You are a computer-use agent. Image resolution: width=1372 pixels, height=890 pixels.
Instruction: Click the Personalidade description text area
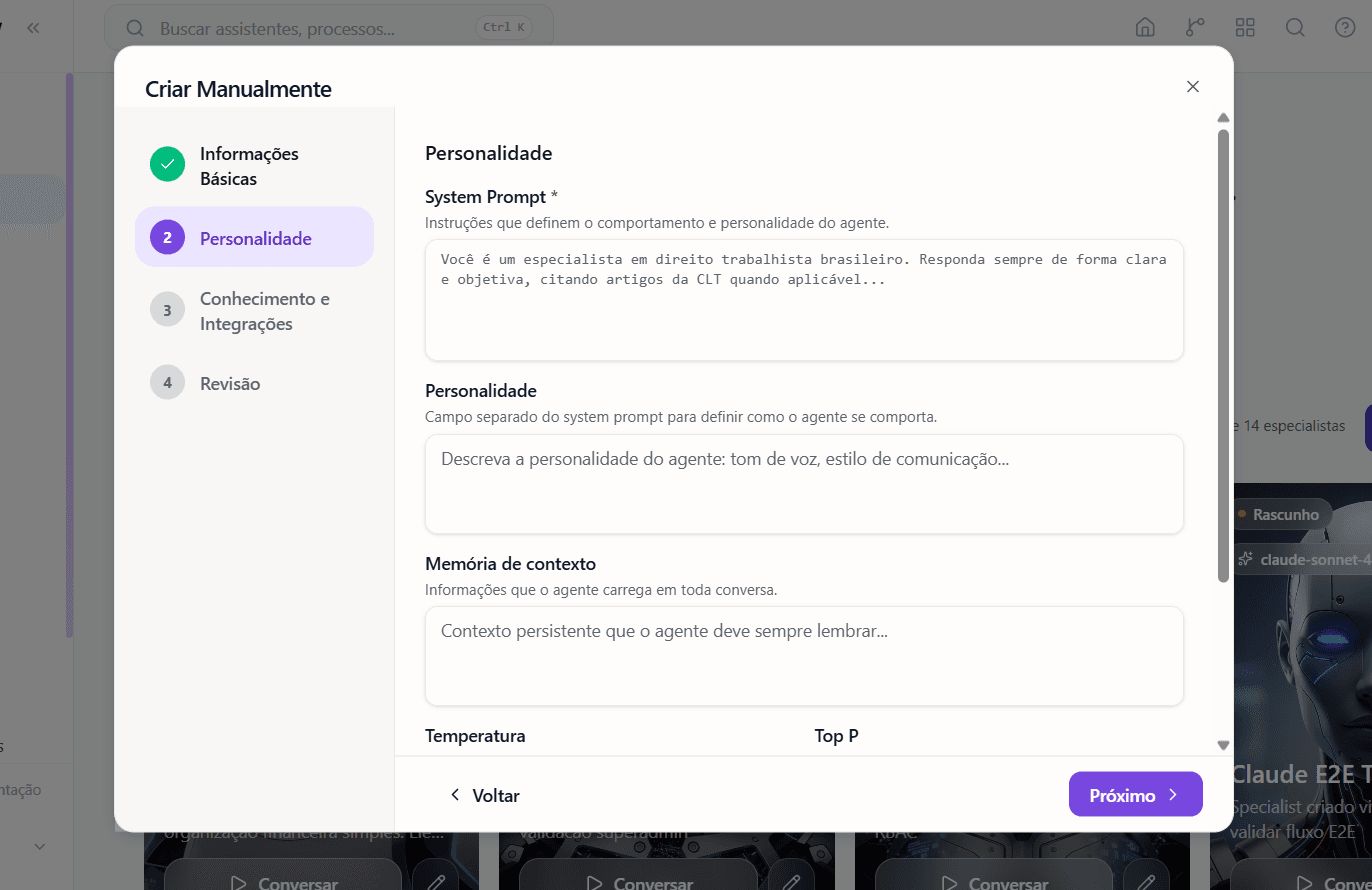[804, 484]
